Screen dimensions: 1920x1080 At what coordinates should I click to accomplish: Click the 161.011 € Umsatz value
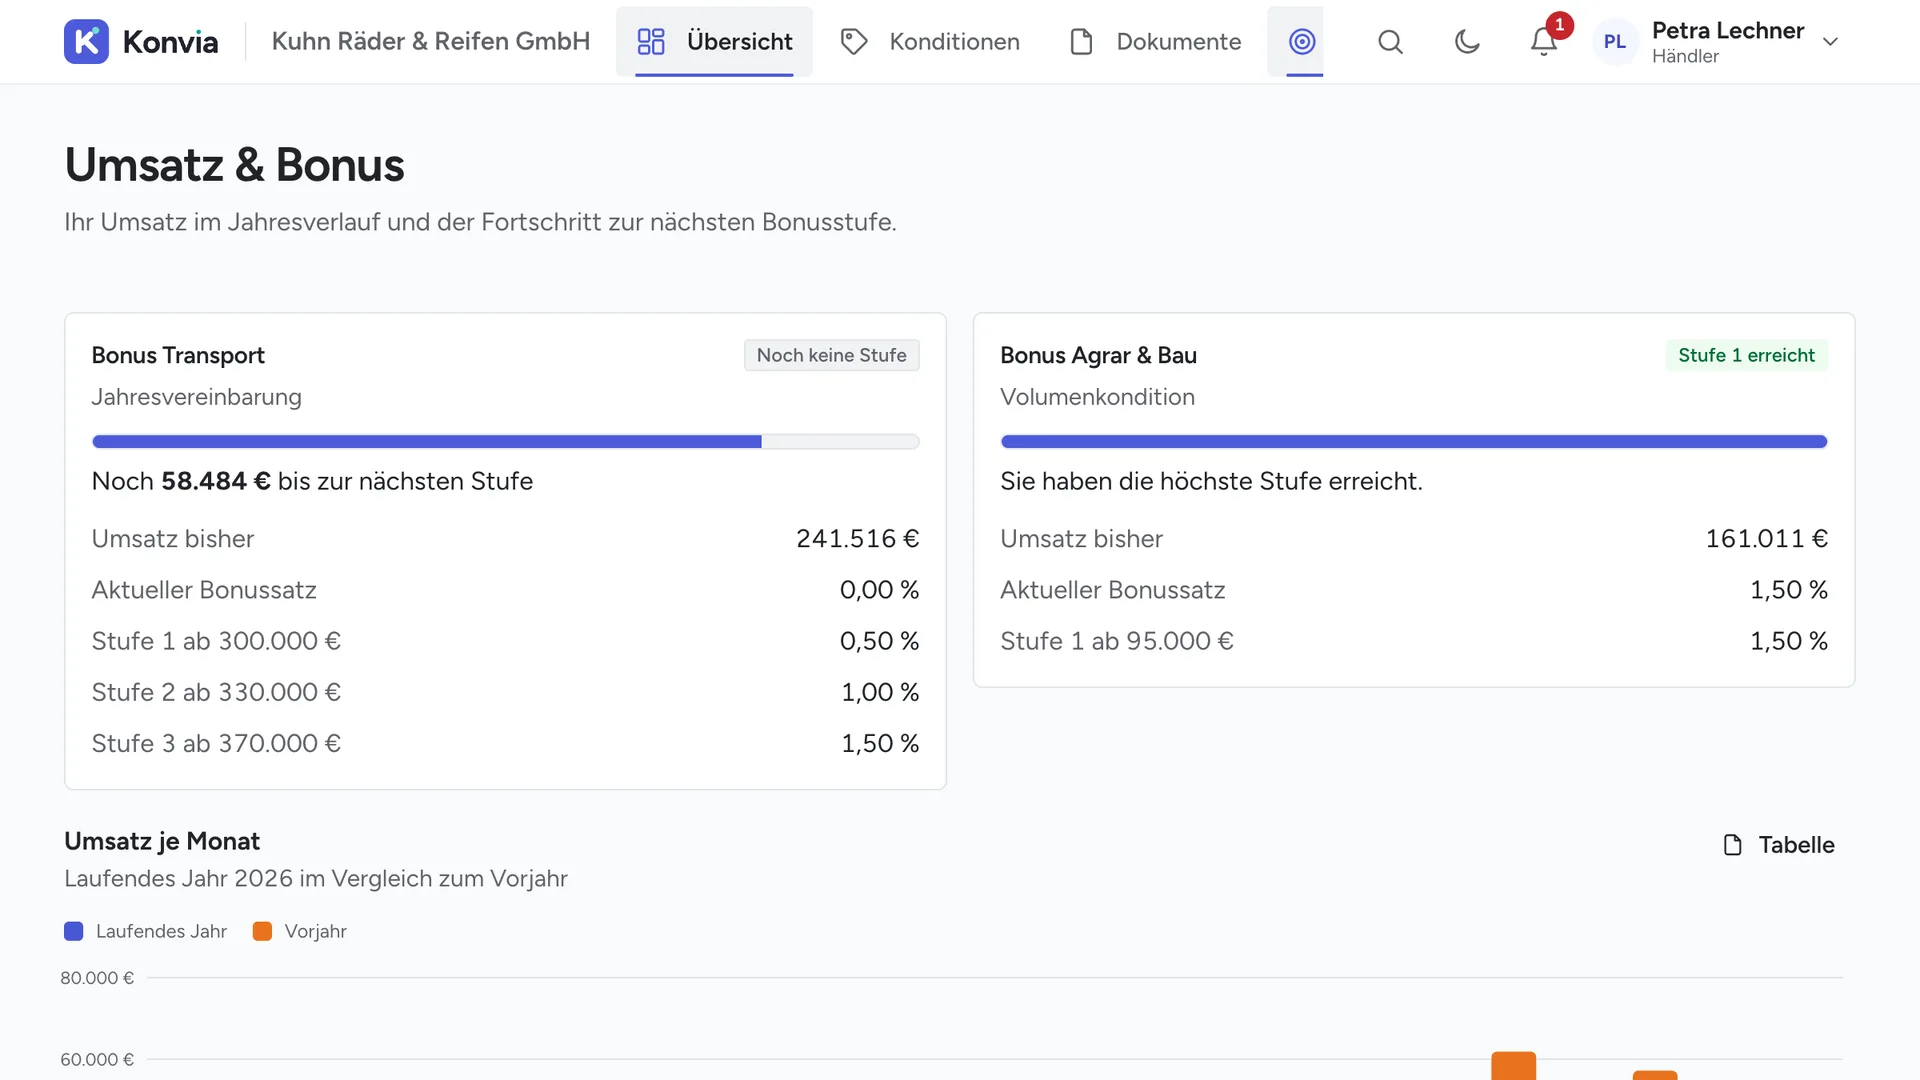pyautogui.click(x=1766, y=538)
